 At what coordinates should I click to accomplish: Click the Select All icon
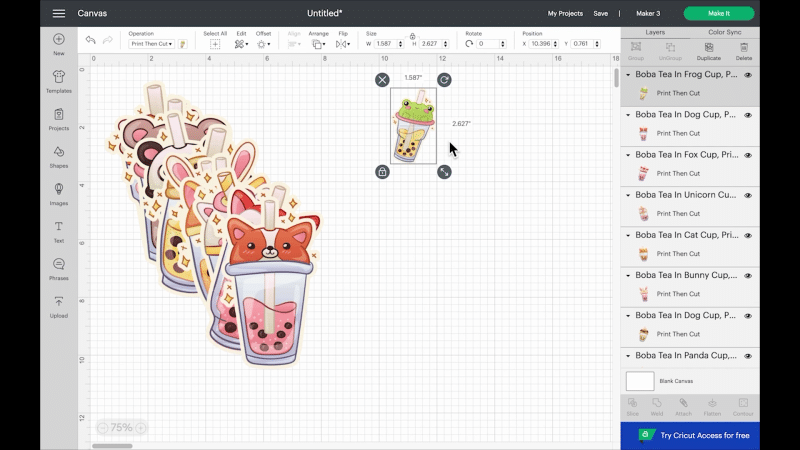pos(215,44)
